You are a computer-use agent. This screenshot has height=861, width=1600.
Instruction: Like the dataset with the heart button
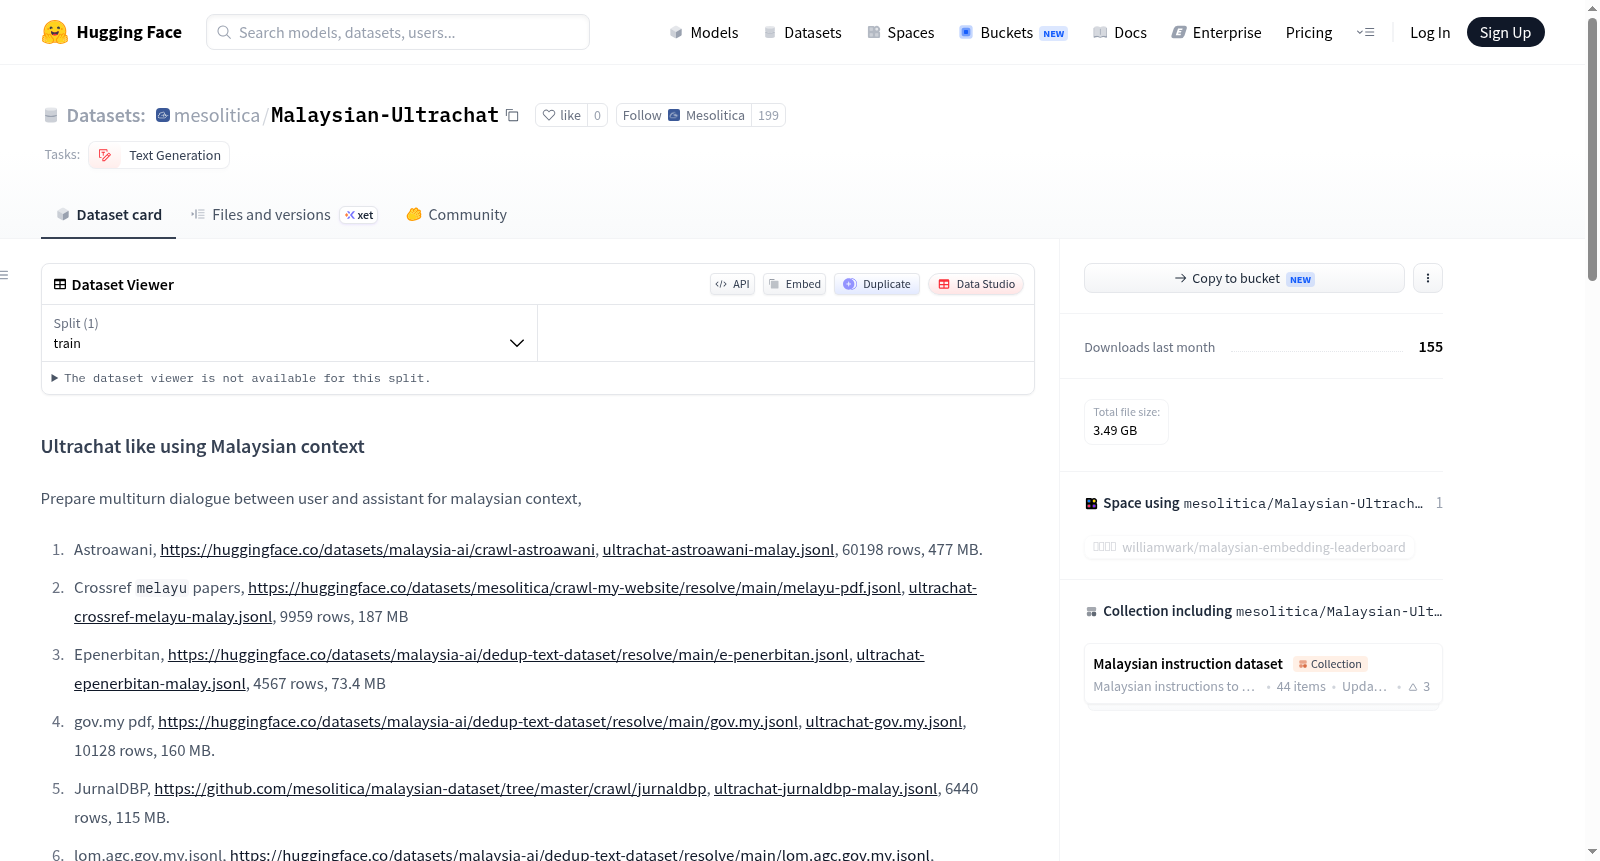coord(561,115)
